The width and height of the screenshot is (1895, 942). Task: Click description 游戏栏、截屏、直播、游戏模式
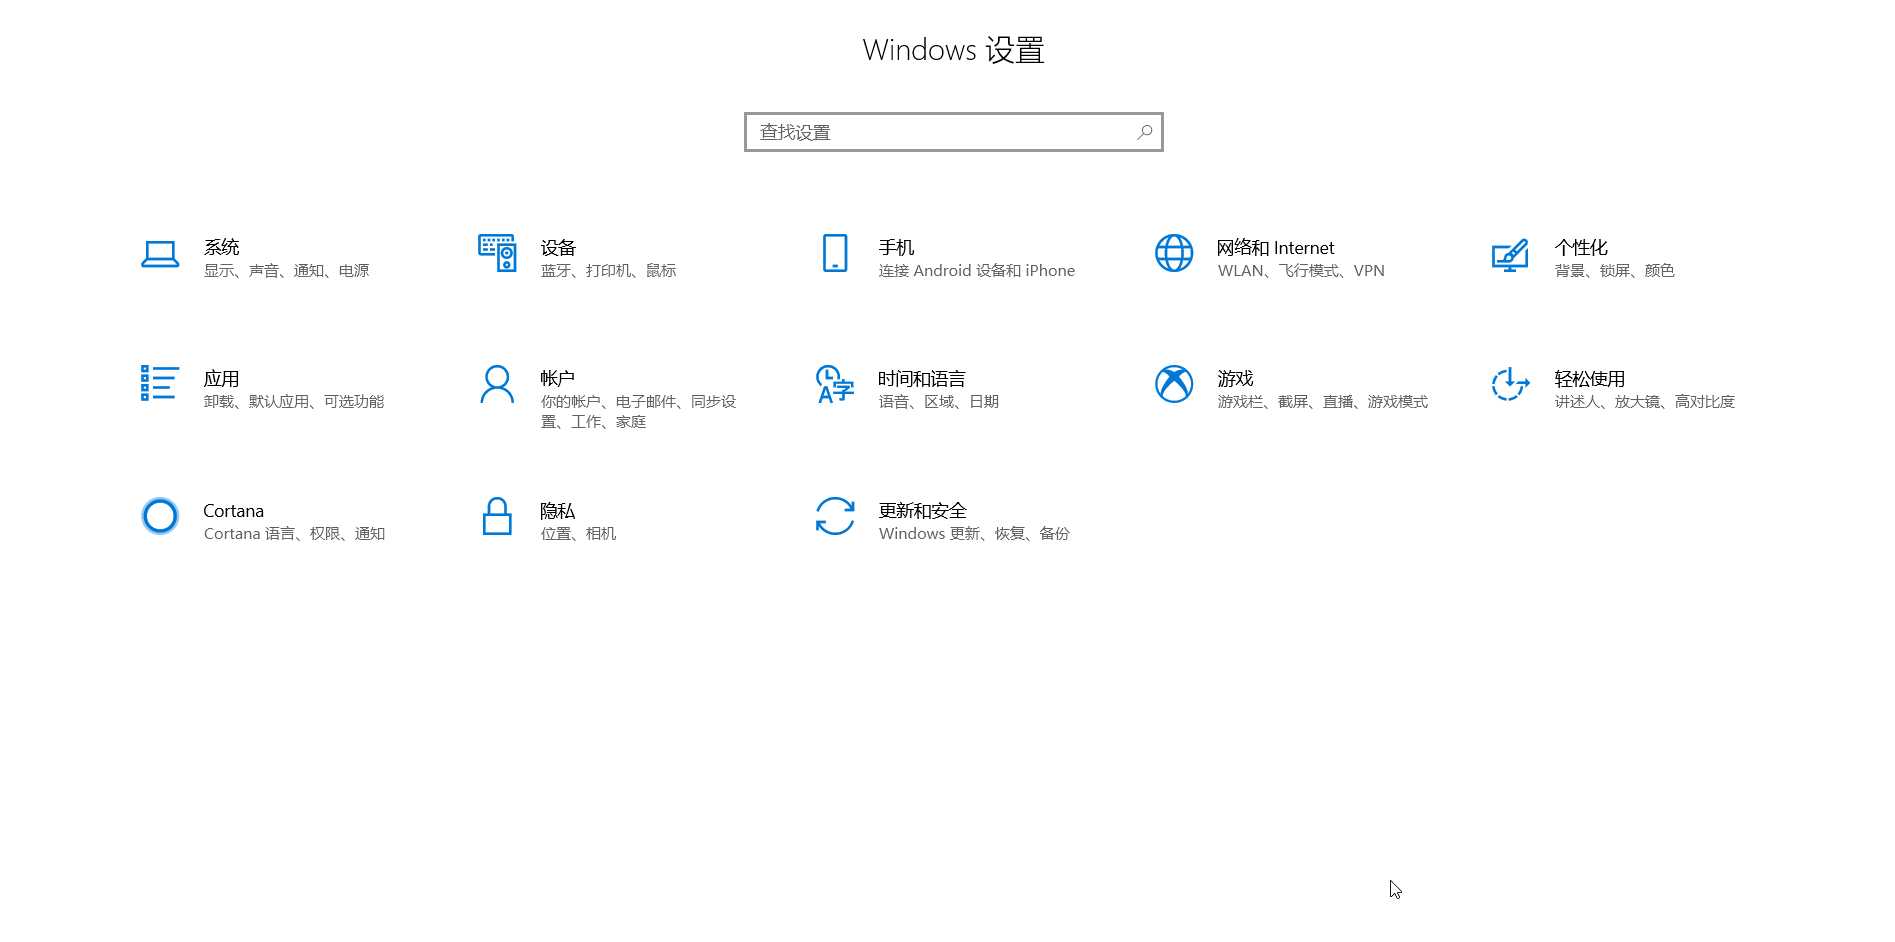(x=1322, y=401)
